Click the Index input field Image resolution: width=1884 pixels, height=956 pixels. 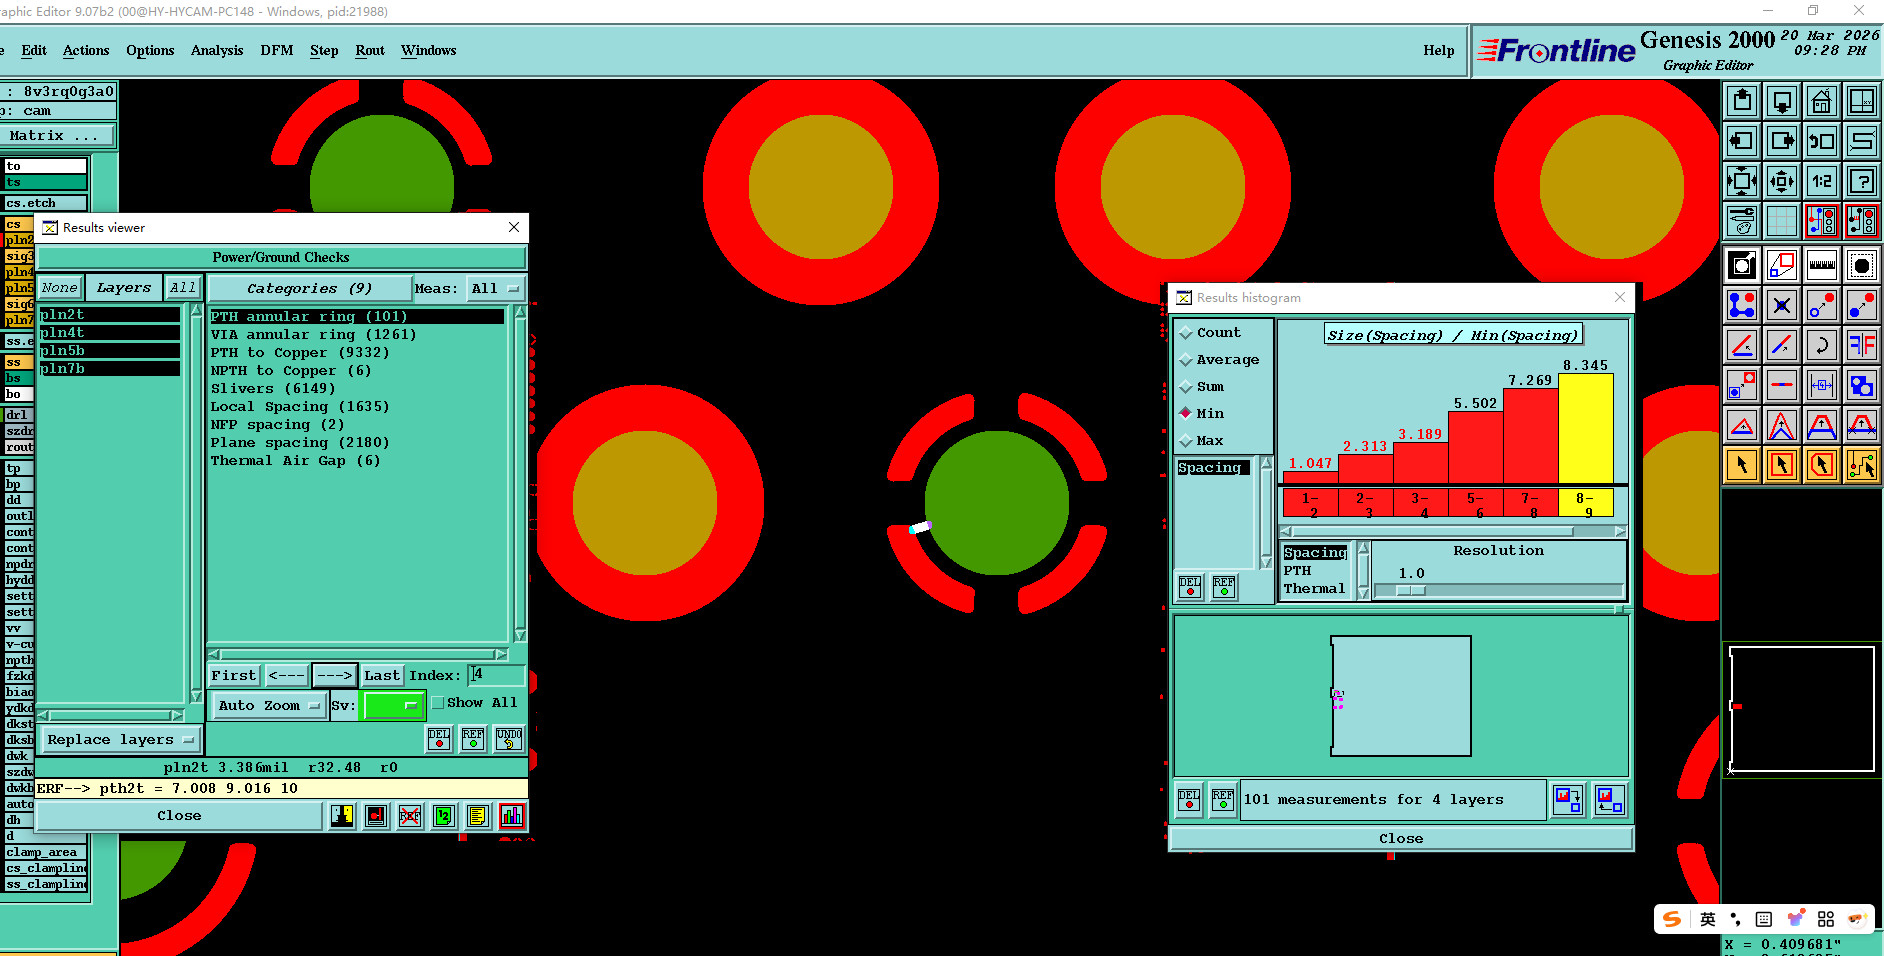pos(497,675)
